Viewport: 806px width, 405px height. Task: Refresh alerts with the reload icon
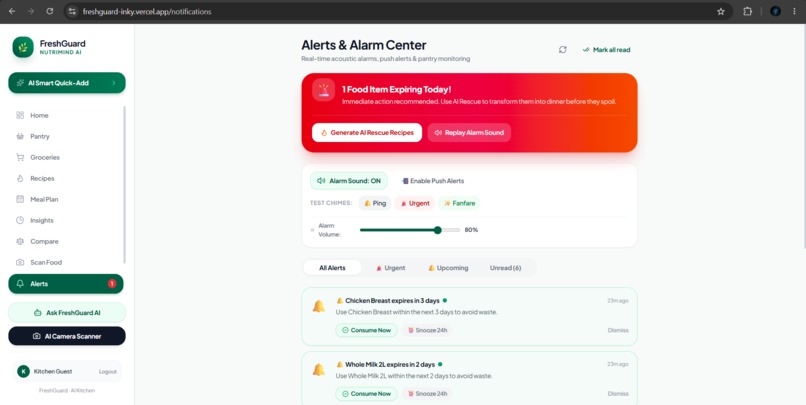[x=563, y=50]
